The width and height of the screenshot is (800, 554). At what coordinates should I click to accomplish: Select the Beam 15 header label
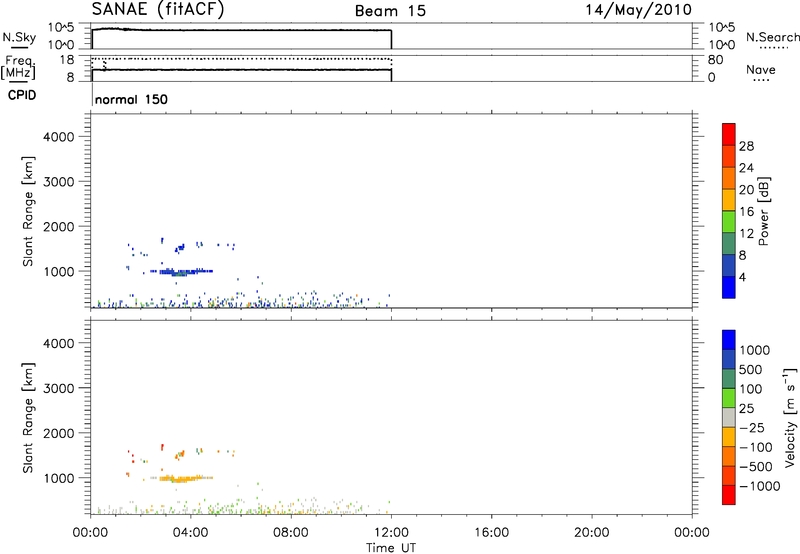point(390,11)
